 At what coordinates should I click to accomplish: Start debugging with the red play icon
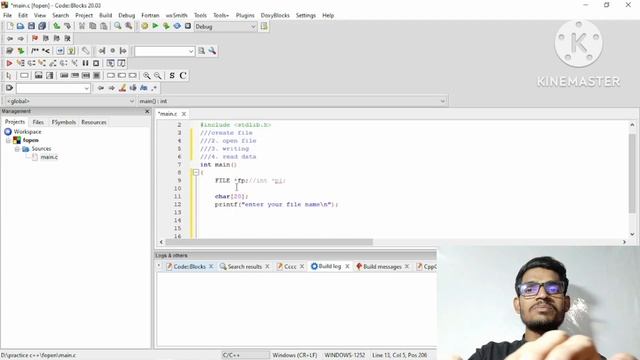click(x=9, y=63)
